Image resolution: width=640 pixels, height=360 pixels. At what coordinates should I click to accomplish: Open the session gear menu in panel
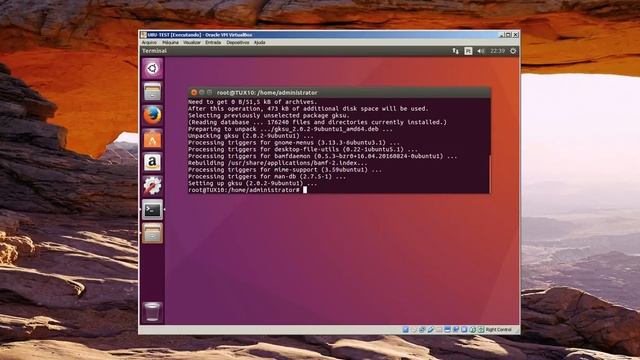click(x=513, y=51)
